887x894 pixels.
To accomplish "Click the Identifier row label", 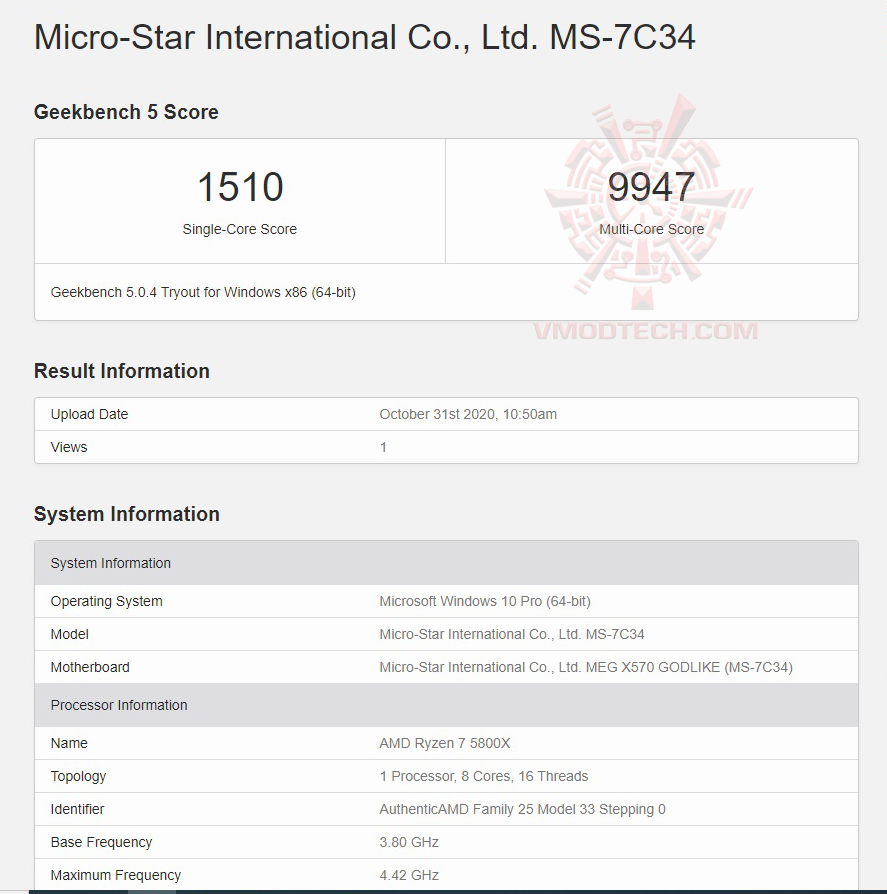I will point(78,810).
